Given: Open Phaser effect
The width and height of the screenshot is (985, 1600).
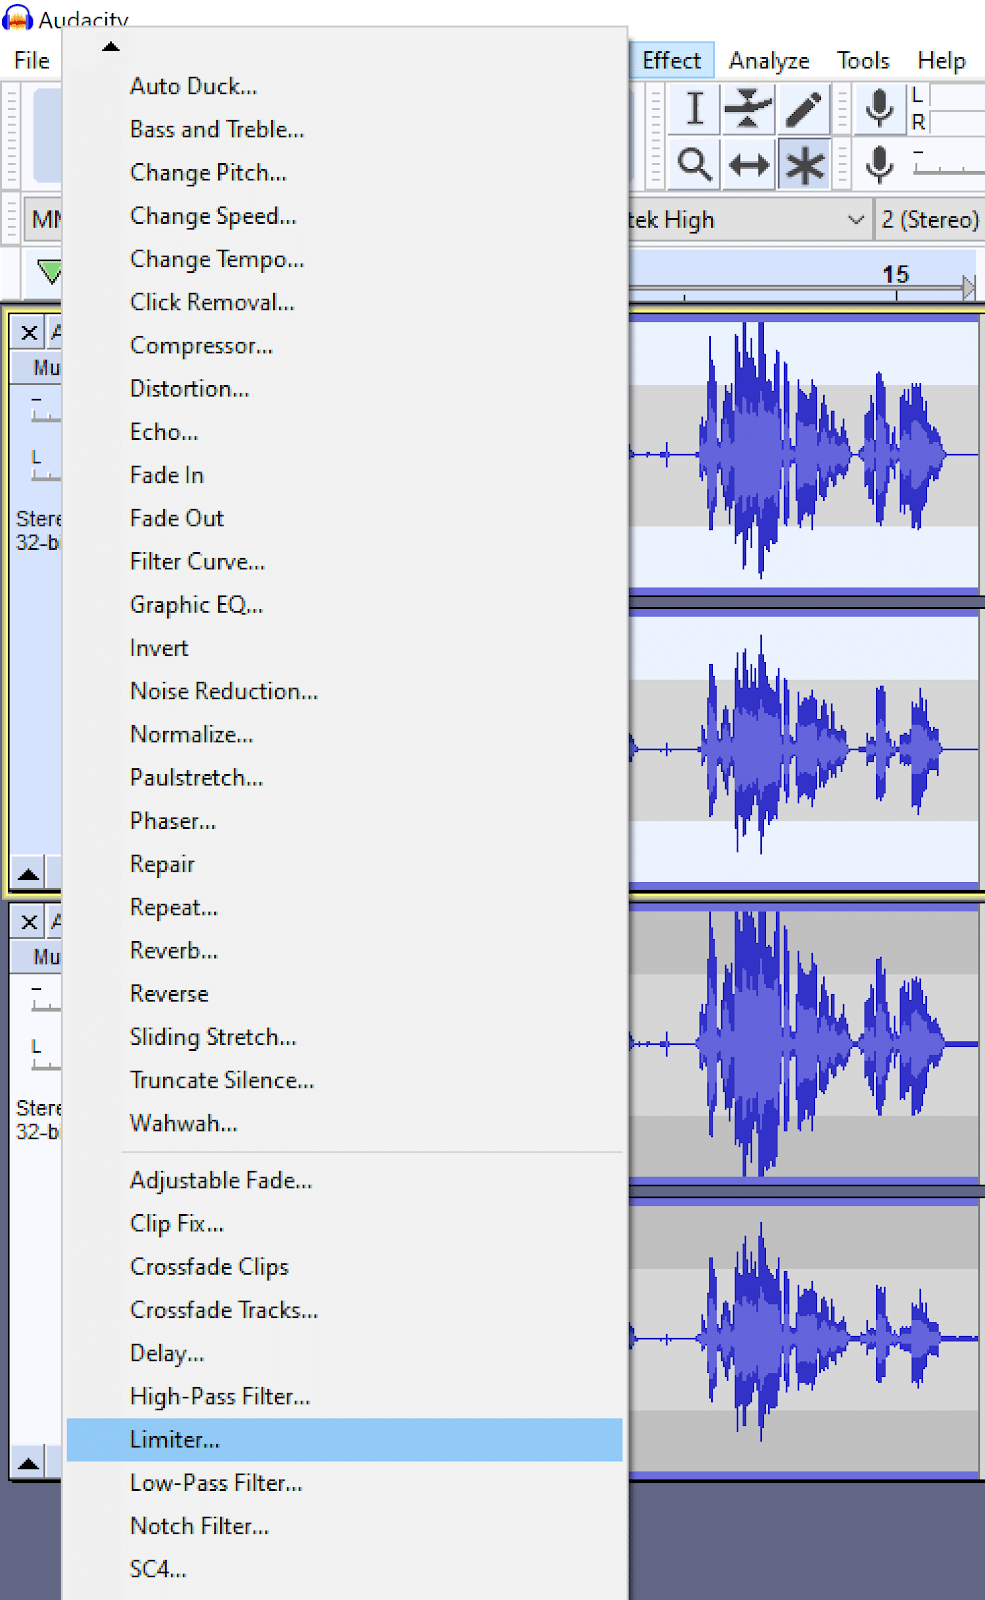Looking at the screenshot, I should (345, 821).
